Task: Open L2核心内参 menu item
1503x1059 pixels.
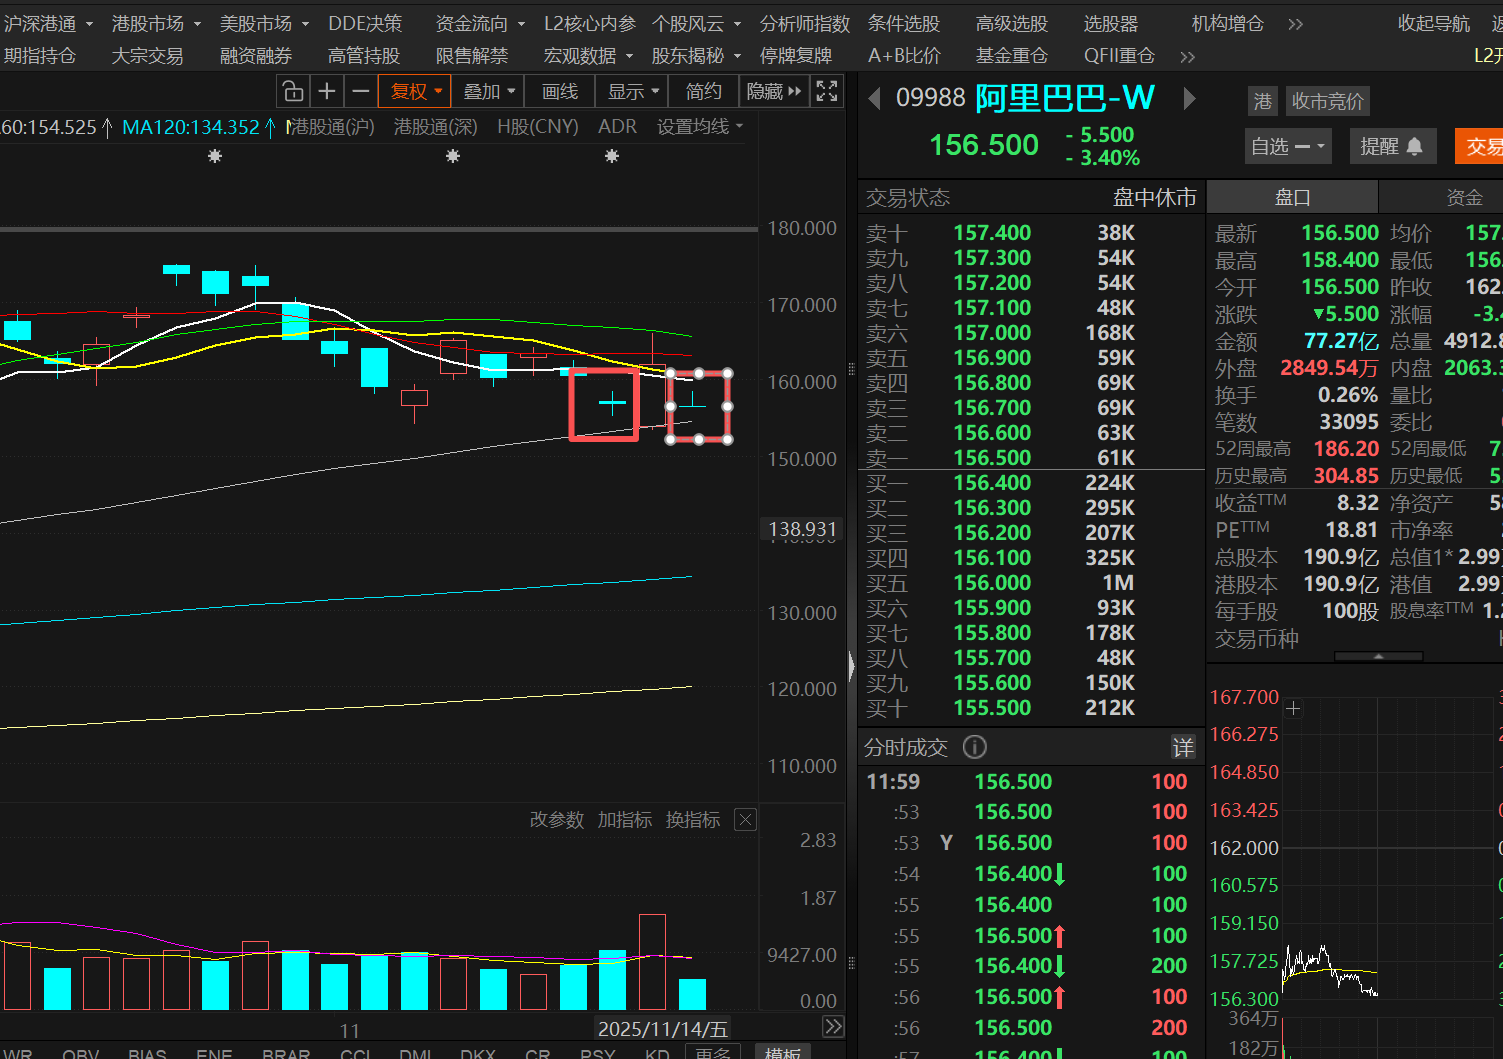Action: 590,24
